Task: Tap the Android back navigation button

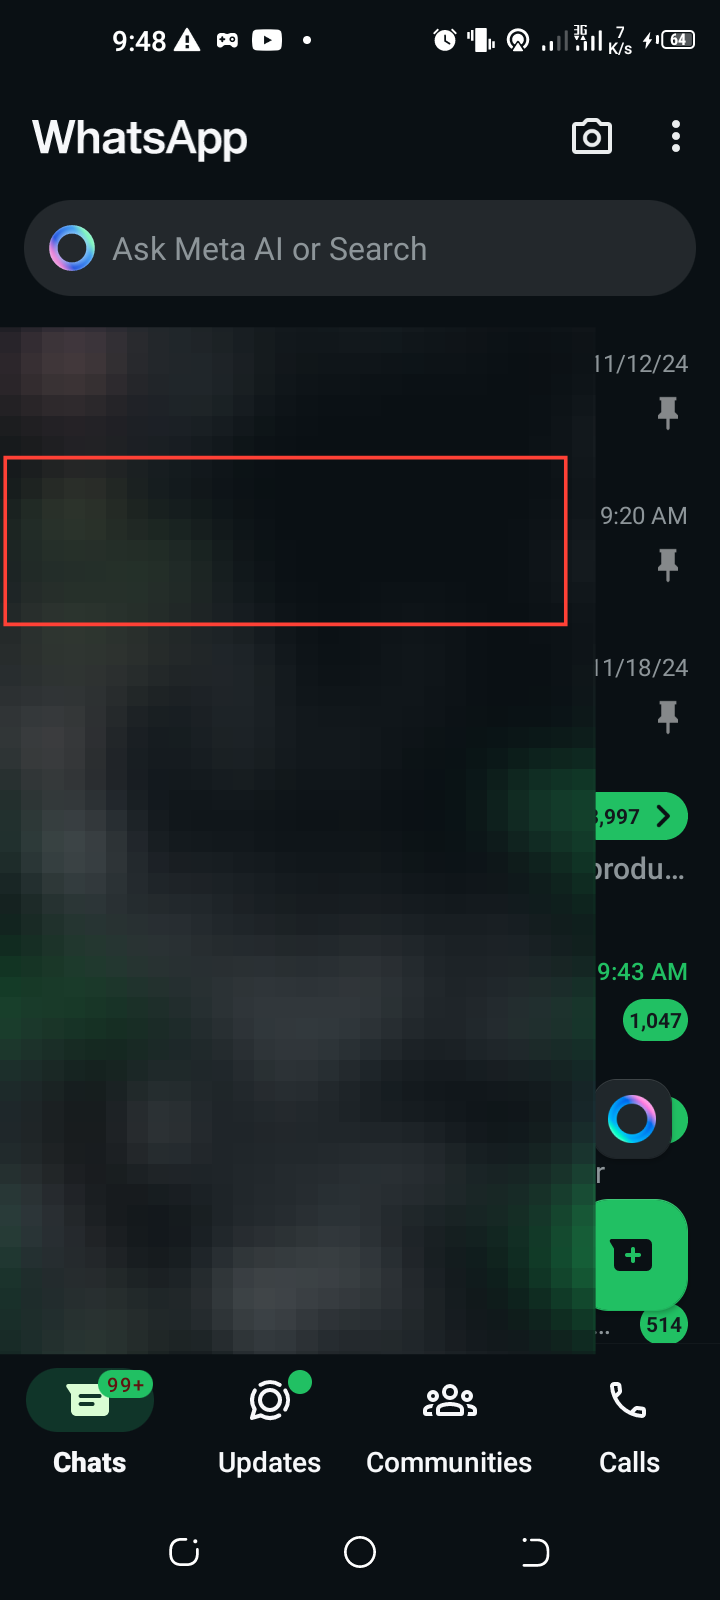Action: click(535, 1552)
